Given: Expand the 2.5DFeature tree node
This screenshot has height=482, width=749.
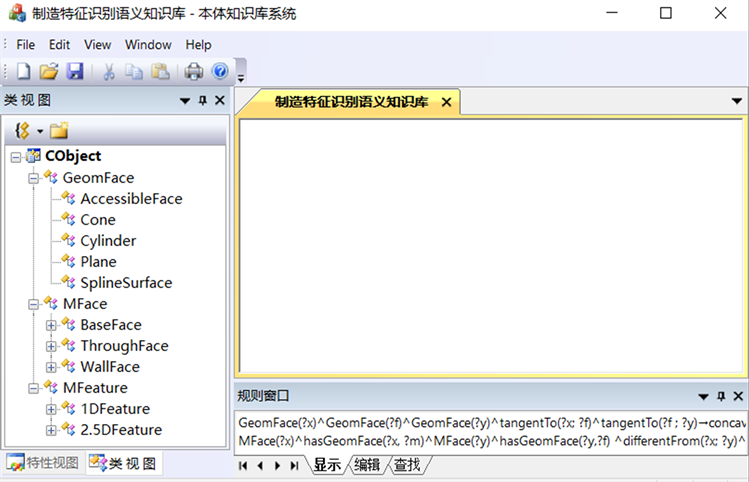Looking at the screenshot, I should tap(51, 430).
